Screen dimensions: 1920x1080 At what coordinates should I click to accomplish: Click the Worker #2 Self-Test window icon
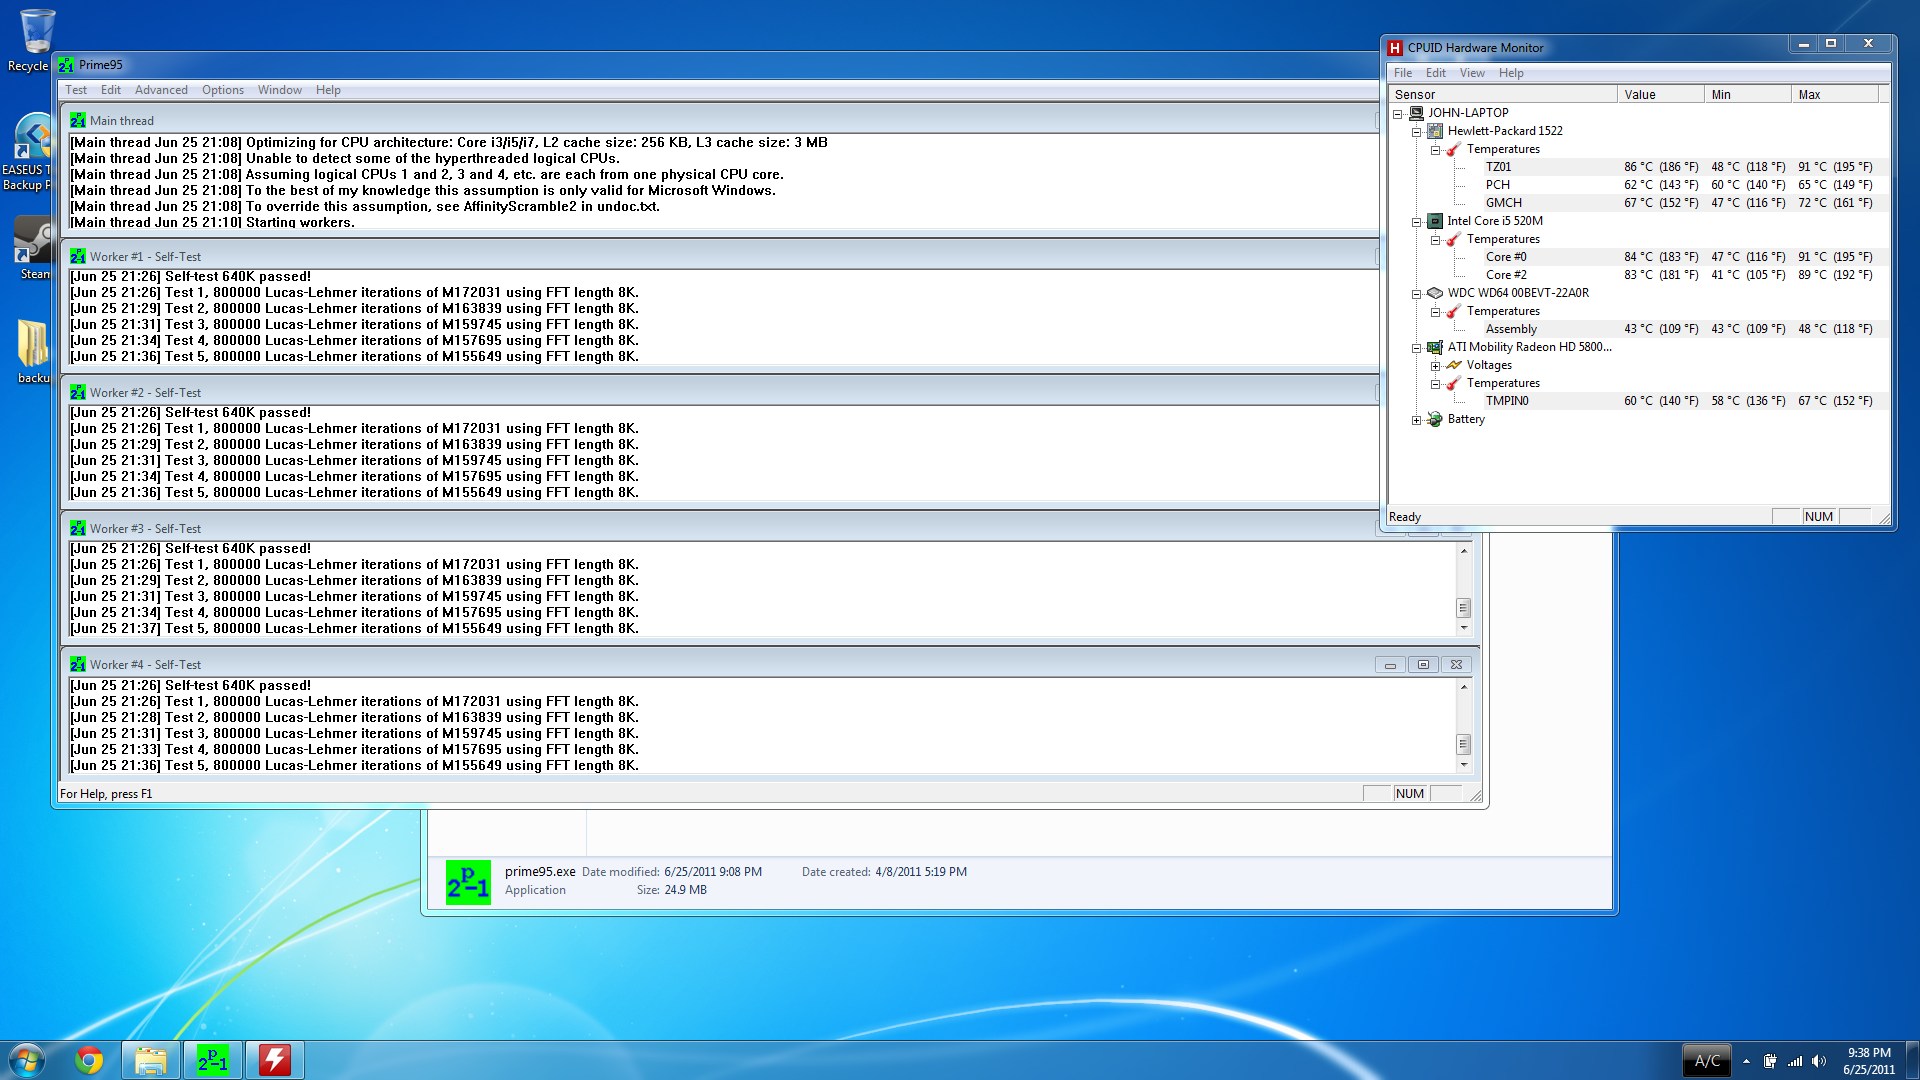pyautogui.click(x=77, y=393)
